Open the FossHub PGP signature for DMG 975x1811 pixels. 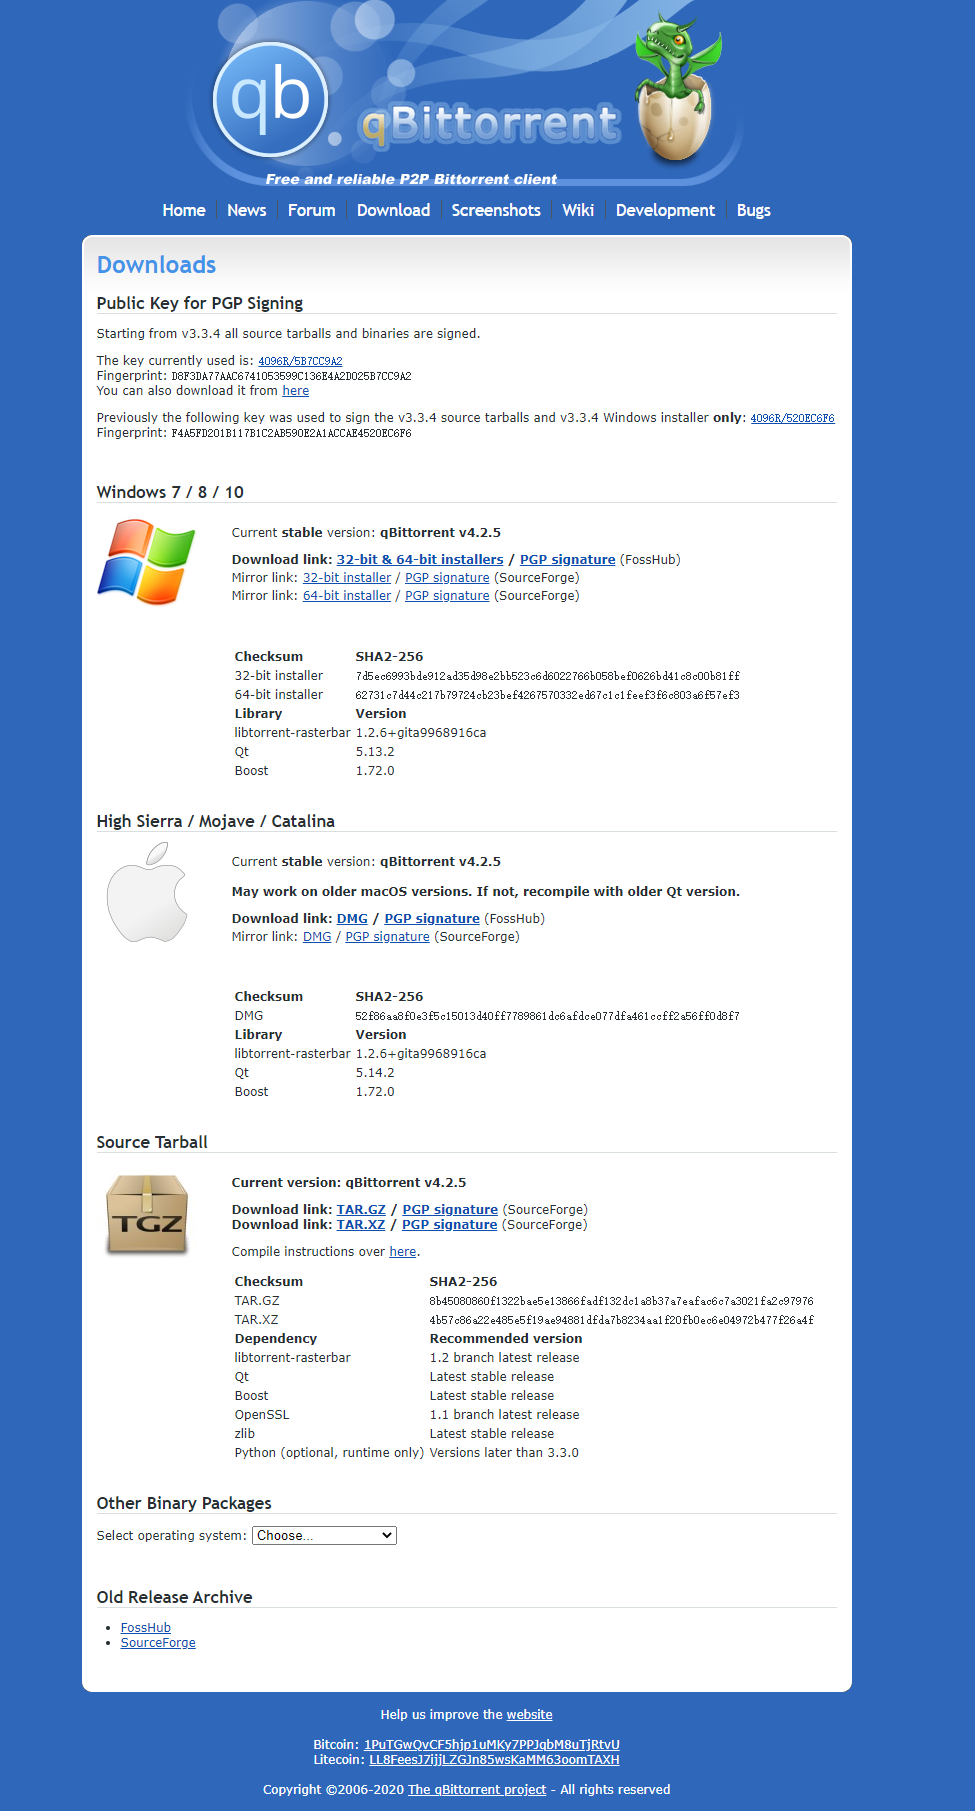point(432,919)
